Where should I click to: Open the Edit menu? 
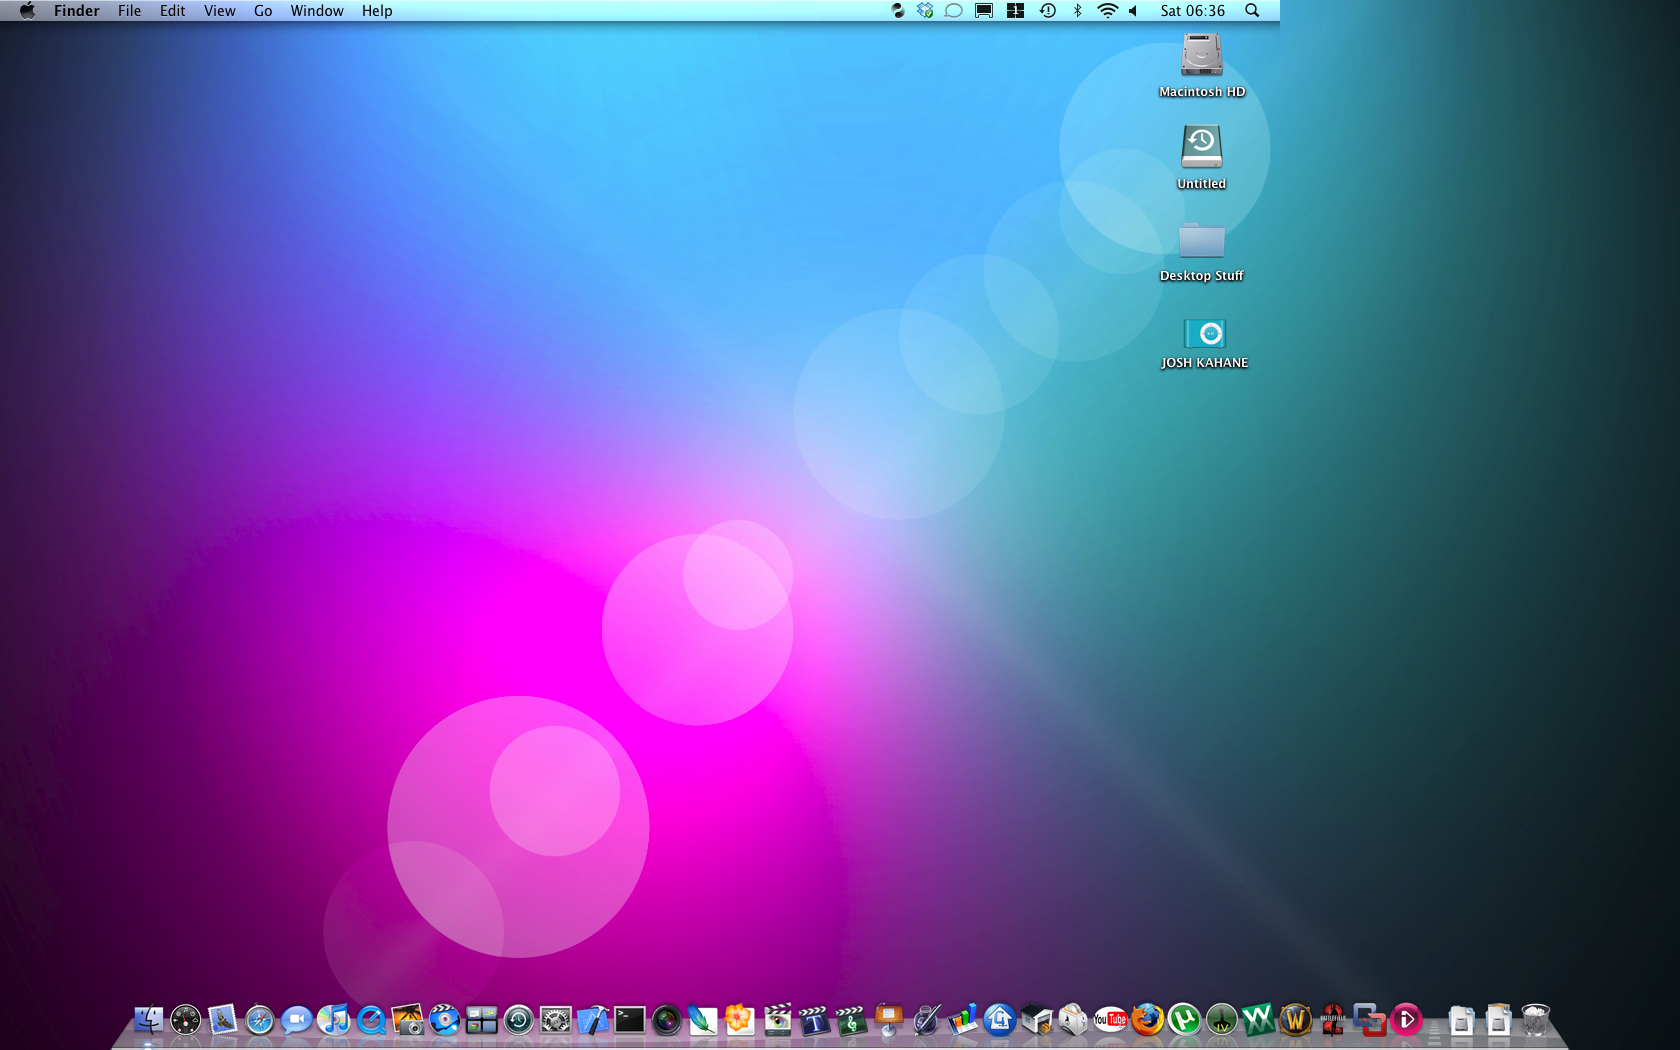tap(172, 11)
